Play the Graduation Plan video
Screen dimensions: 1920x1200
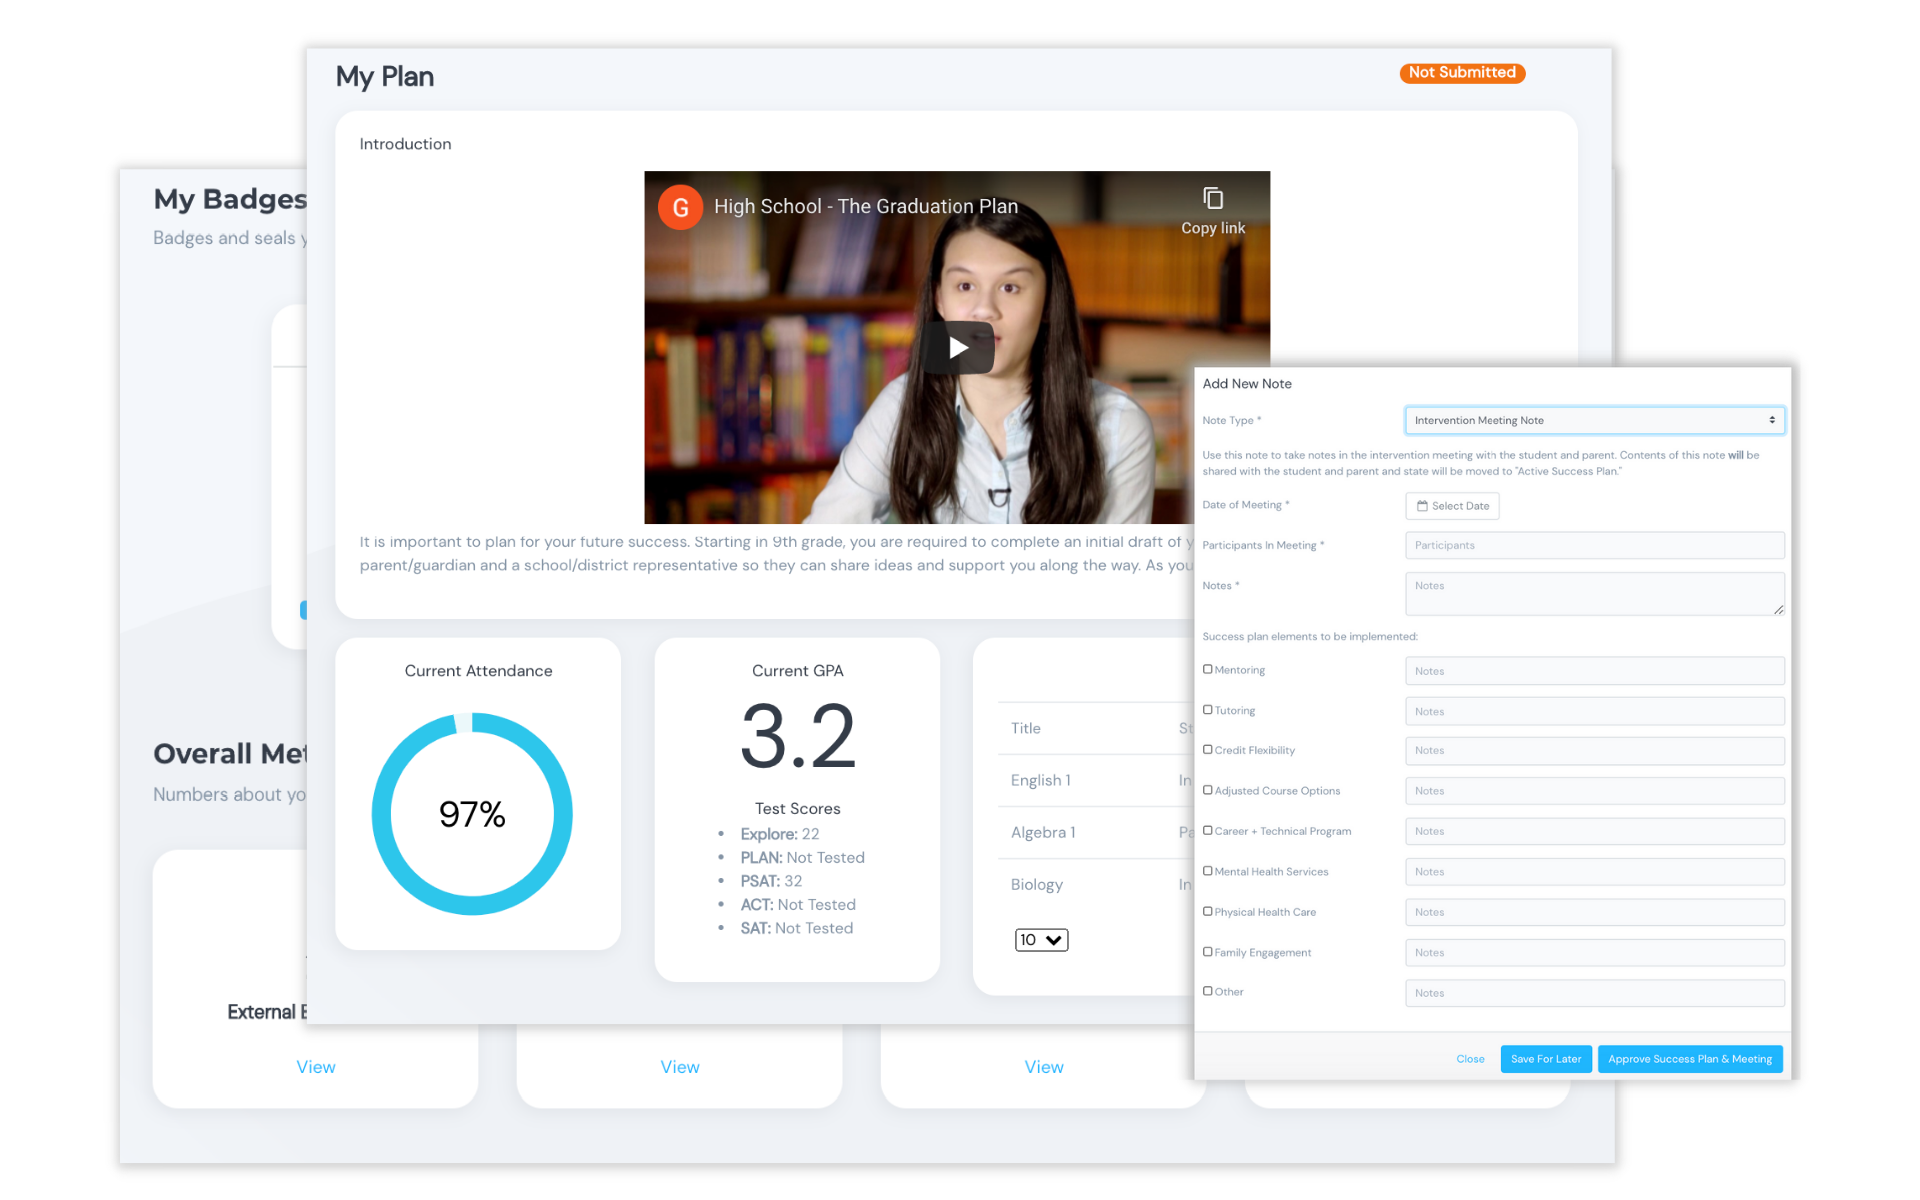point(957,347)
